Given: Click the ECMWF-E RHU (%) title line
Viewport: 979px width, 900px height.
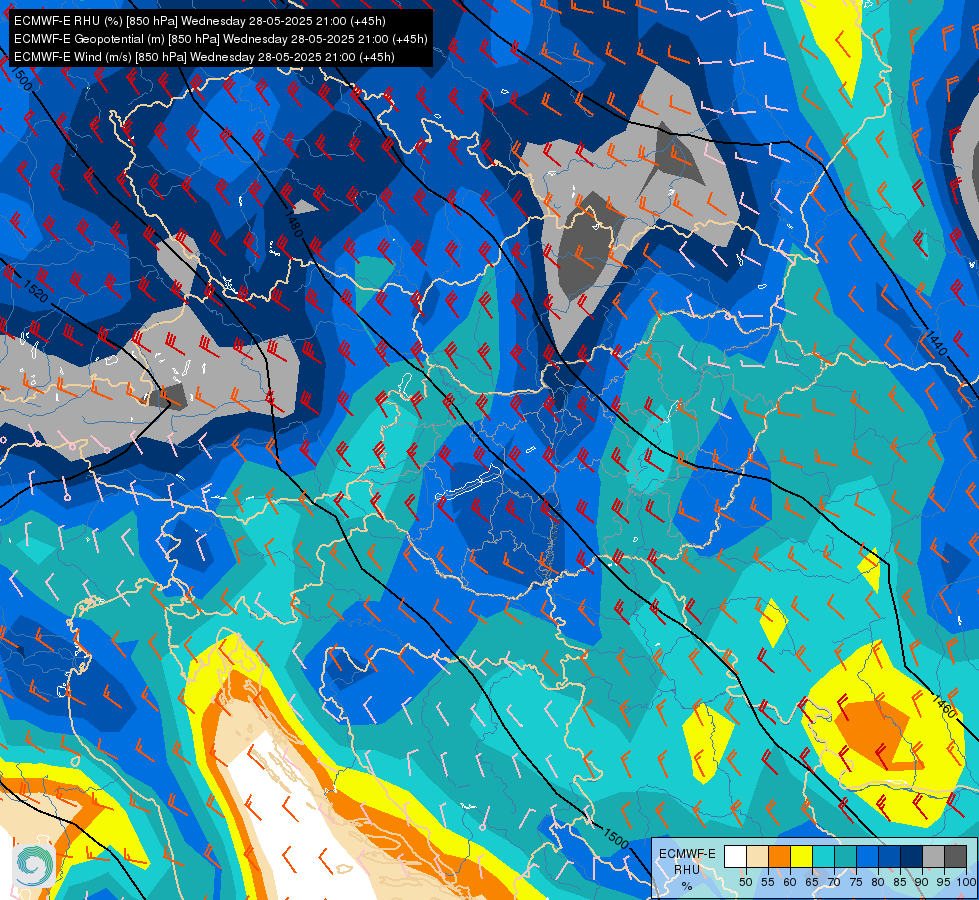Looking at the screenshot, I should coord(200,21).
